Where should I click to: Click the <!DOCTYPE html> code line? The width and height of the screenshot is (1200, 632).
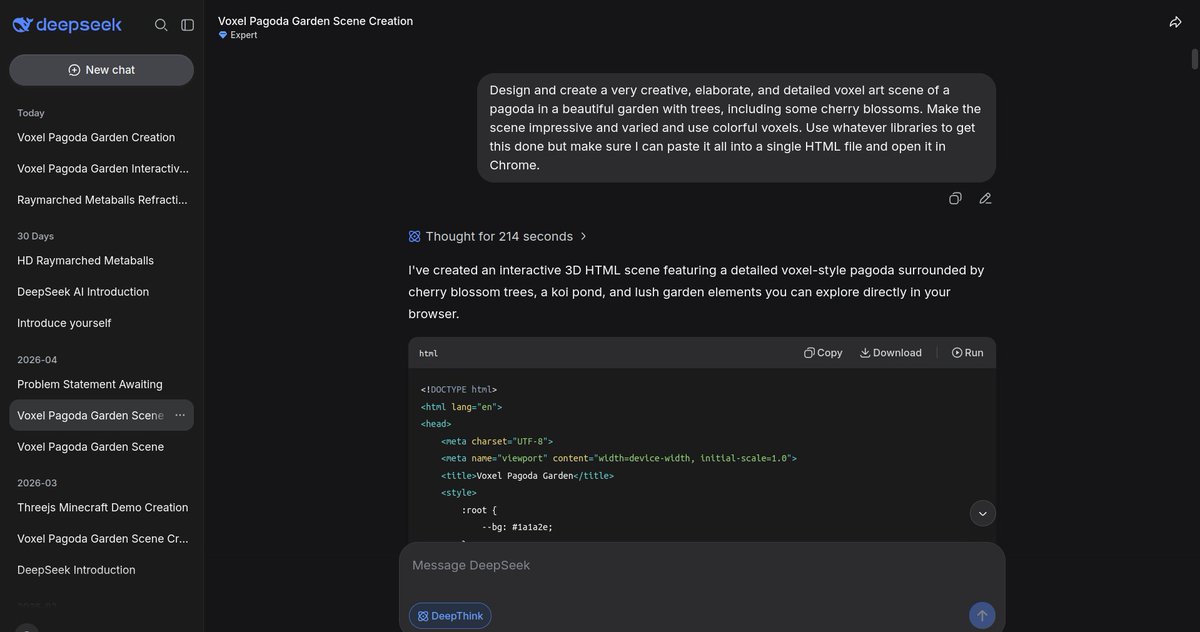(x=459, y=390)
